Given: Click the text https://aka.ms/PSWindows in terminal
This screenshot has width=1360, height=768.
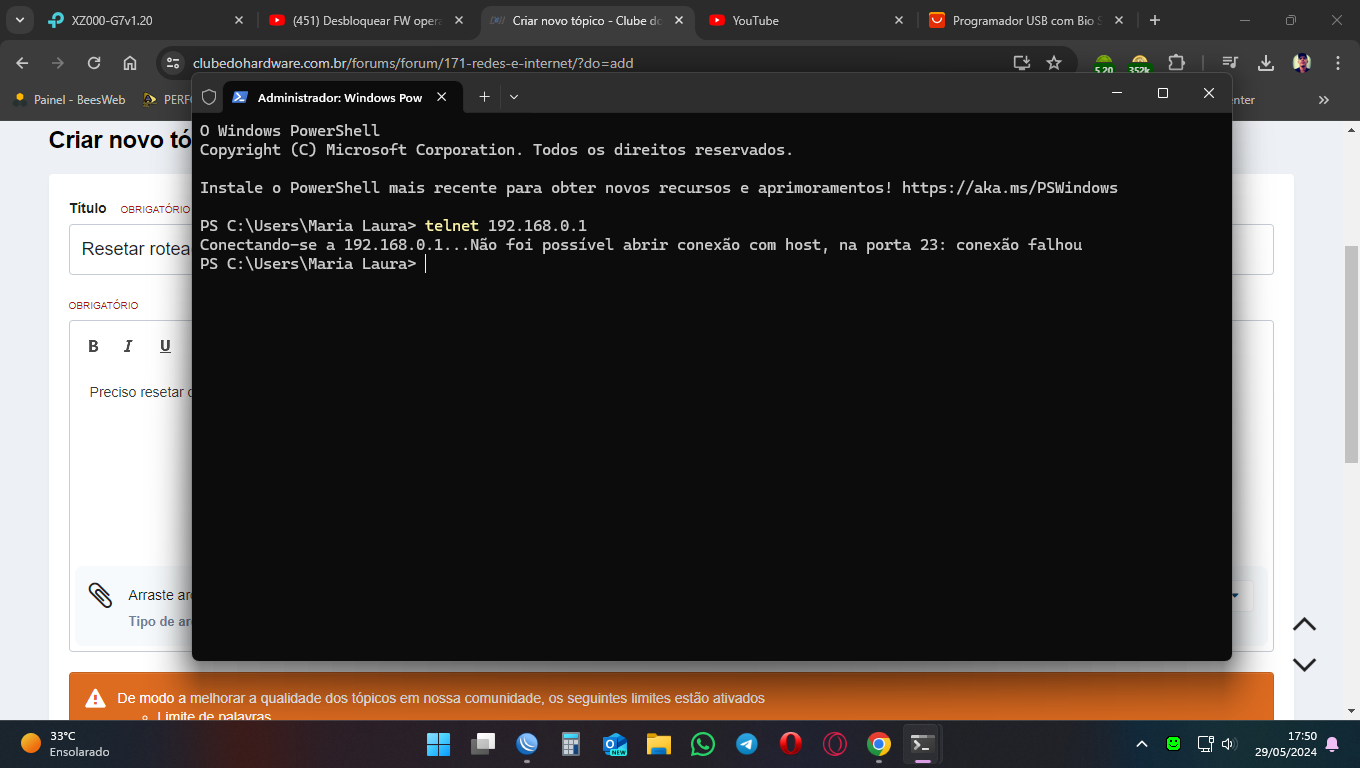Looking at the screenshot, I should click(1009, 188).
